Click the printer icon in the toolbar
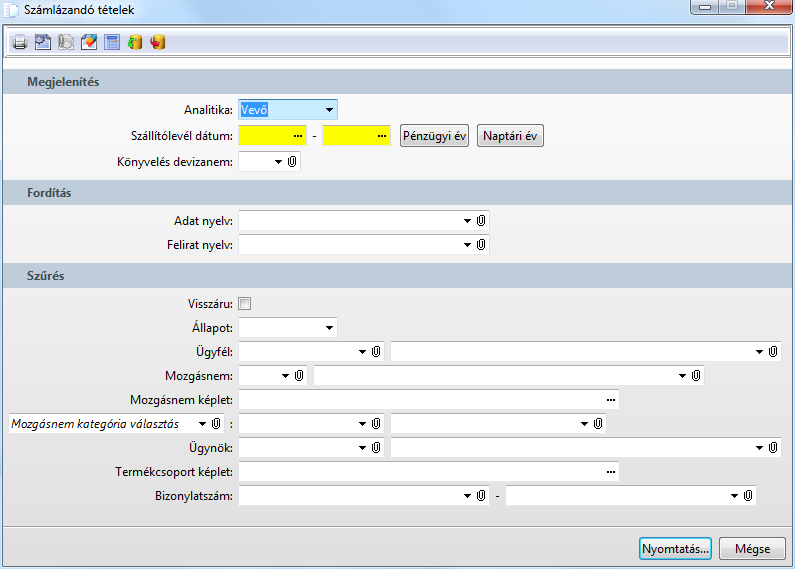The height and width of the screenshot is (569, 795). [x=19, y=43]
